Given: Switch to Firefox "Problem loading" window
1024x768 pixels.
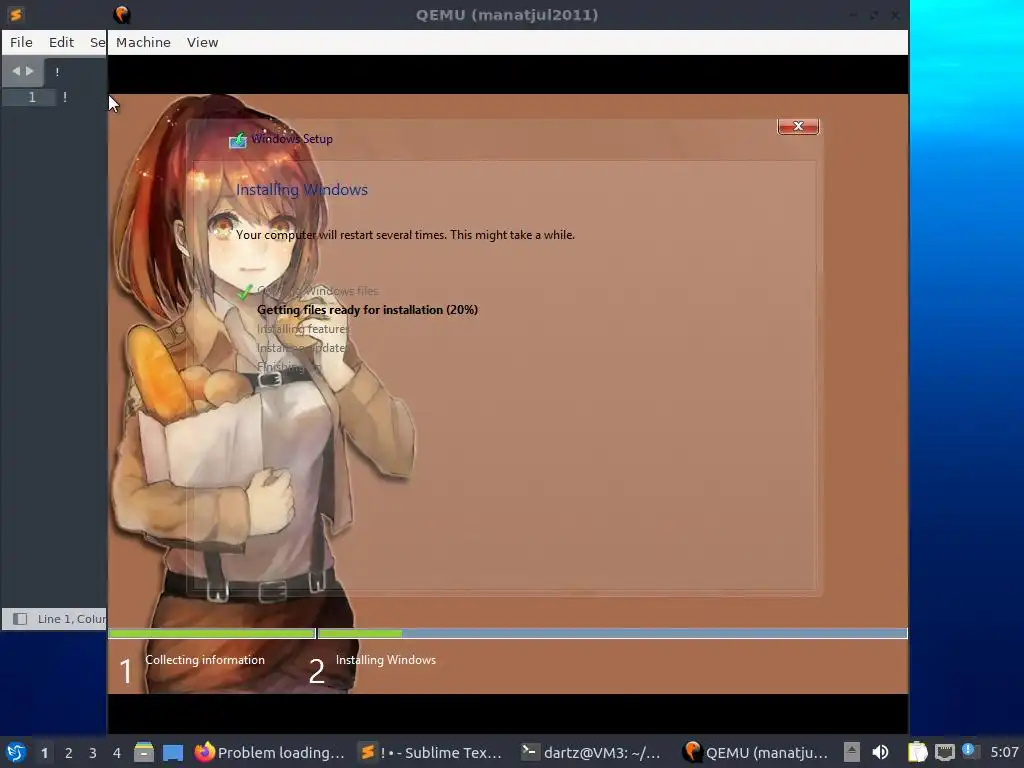Looking at the screenshot, I should pos(269,752).
